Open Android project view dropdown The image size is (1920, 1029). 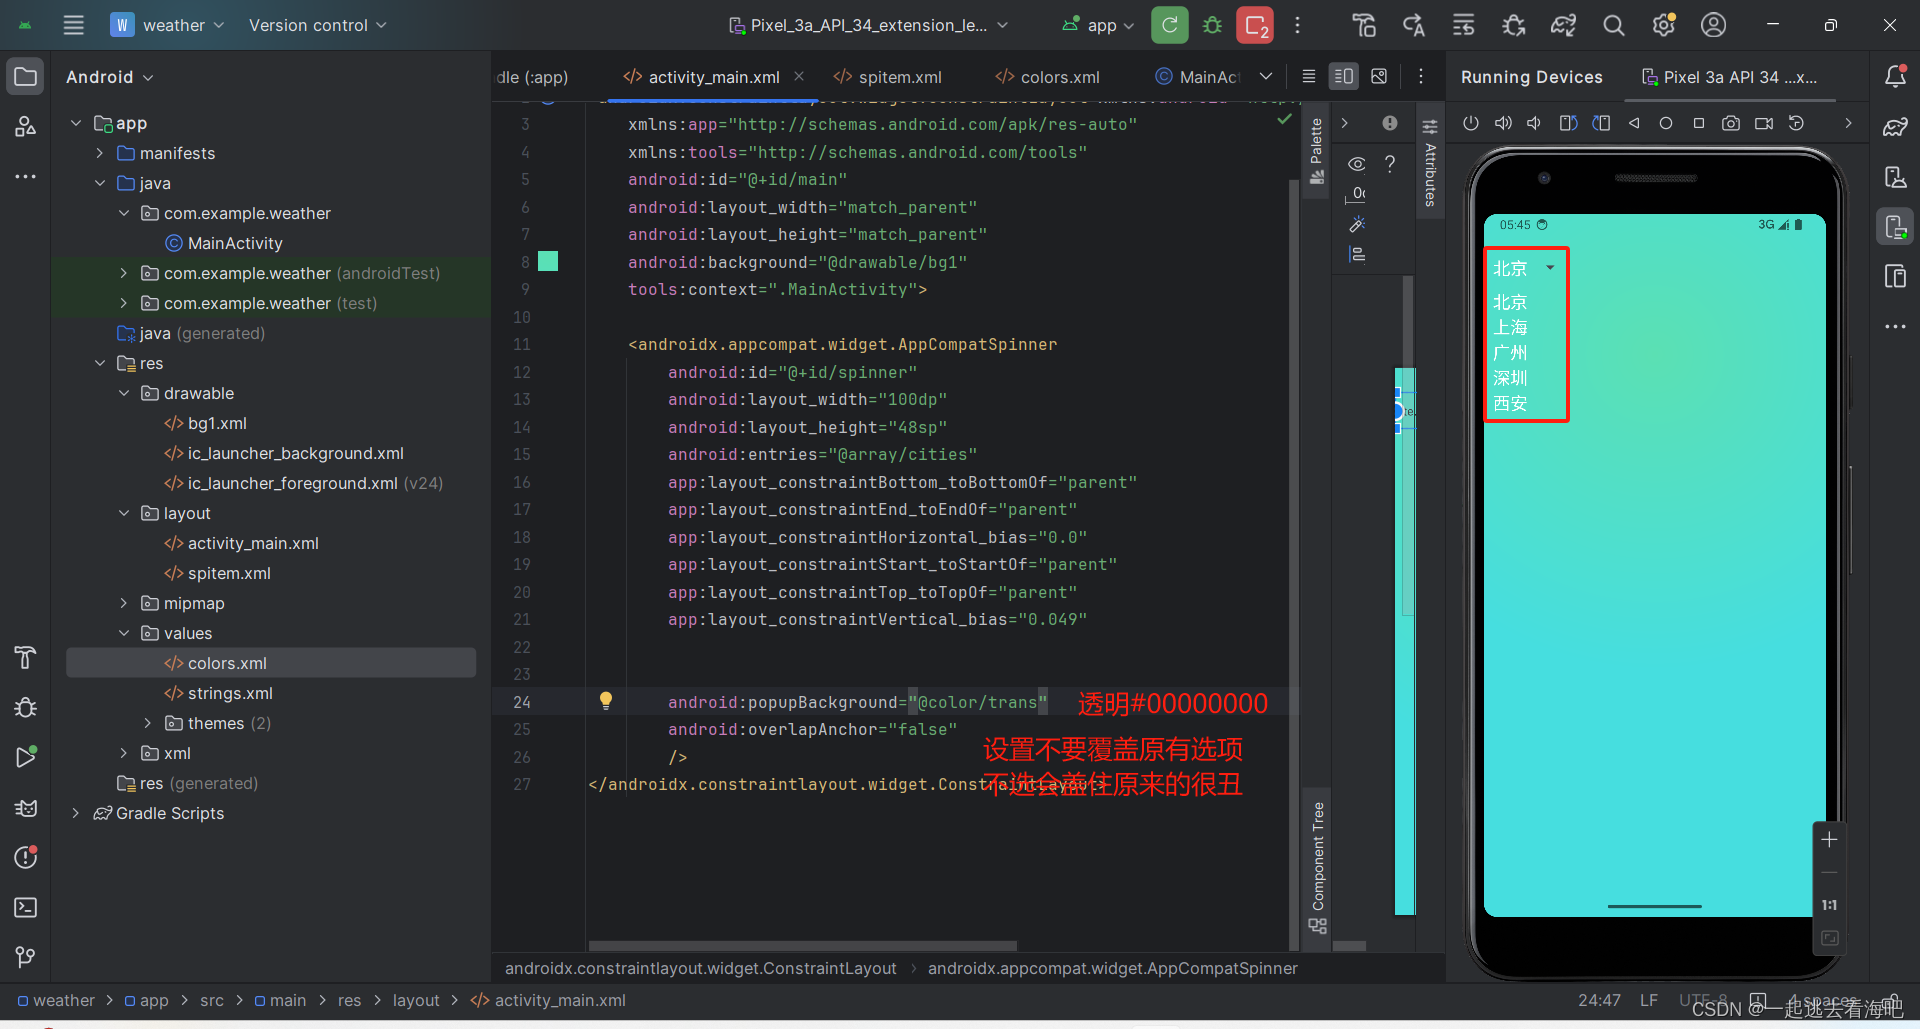point(109,77)
